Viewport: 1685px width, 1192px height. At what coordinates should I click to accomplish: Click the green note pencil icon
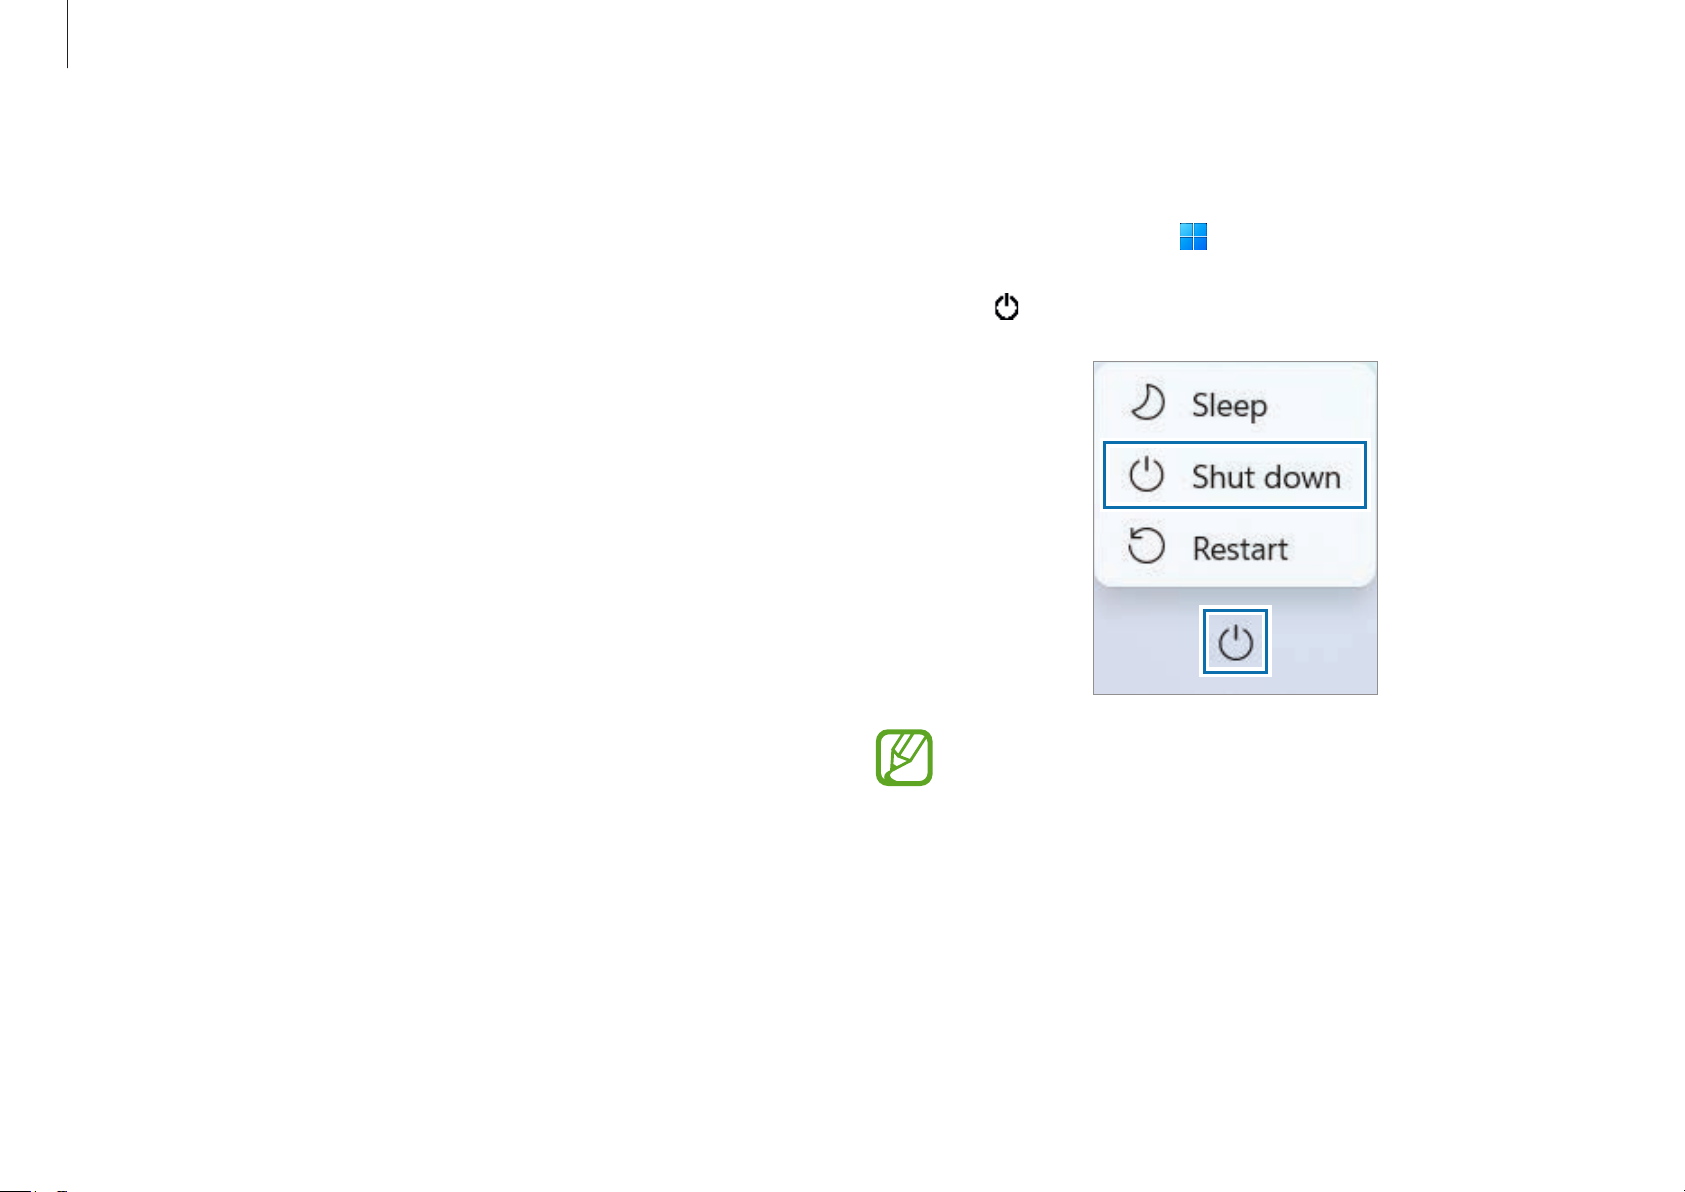click(904, 757)
